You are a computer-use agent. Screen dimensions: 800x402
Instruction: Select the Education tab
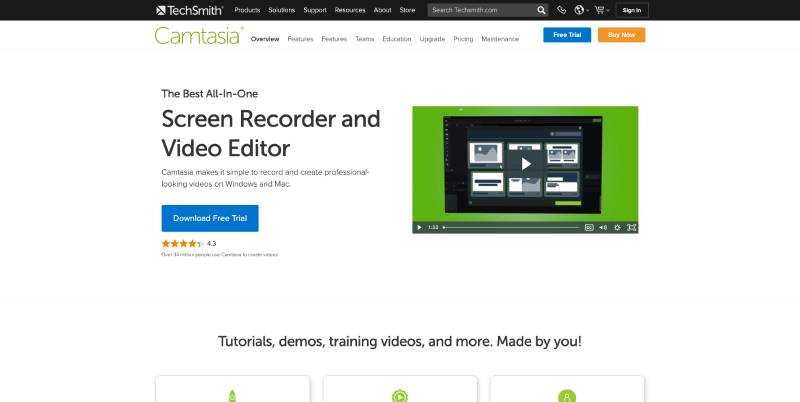(x=396, y=39)
